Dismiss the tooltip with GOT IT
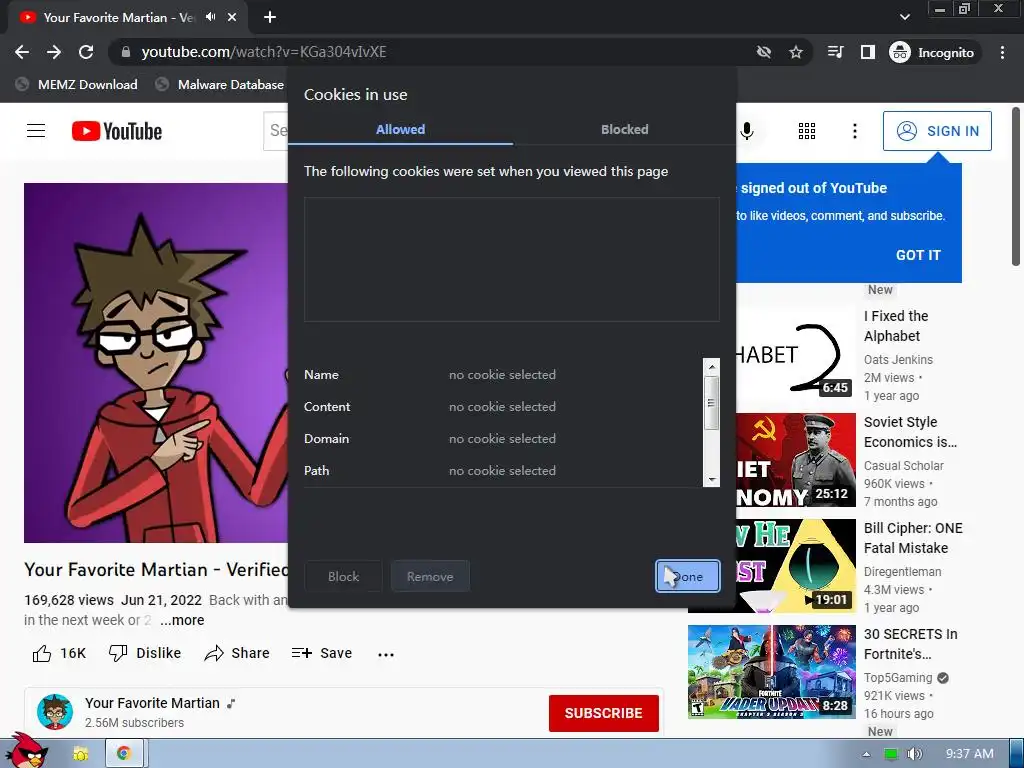 (x=918, y=255)
